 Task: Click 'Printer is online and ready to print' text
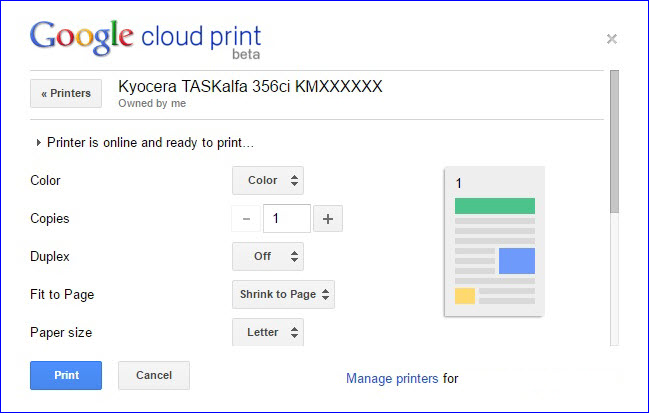click(150, 143)
